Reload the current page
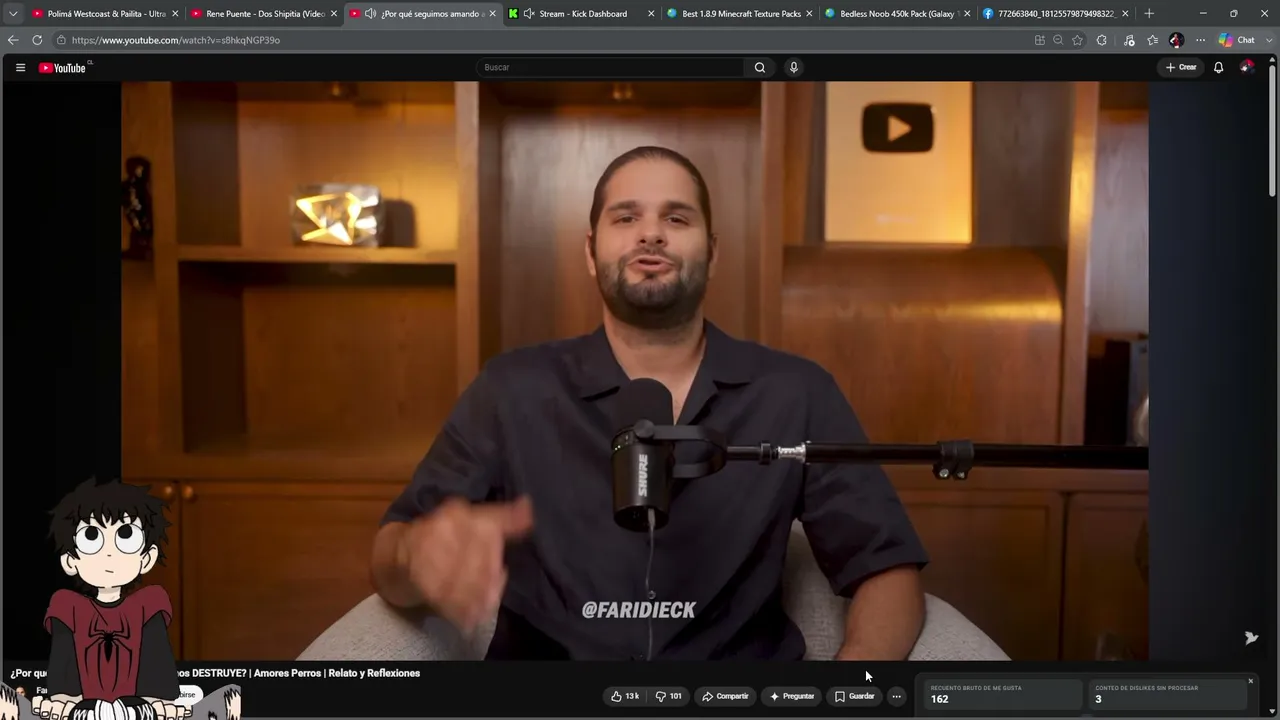1280x720 pixels. coord(37,40)
